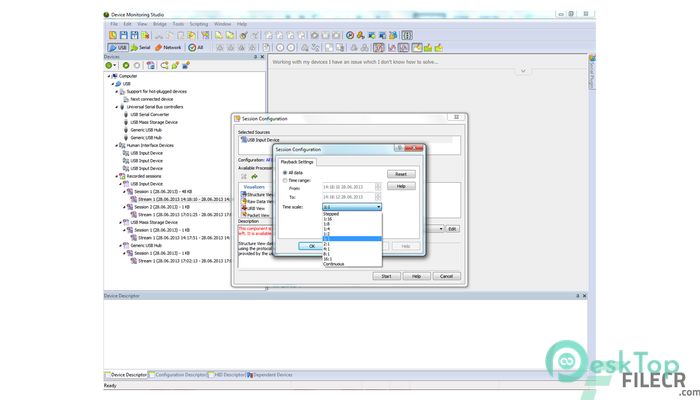Open the Bridge menu

click(160, 24)
